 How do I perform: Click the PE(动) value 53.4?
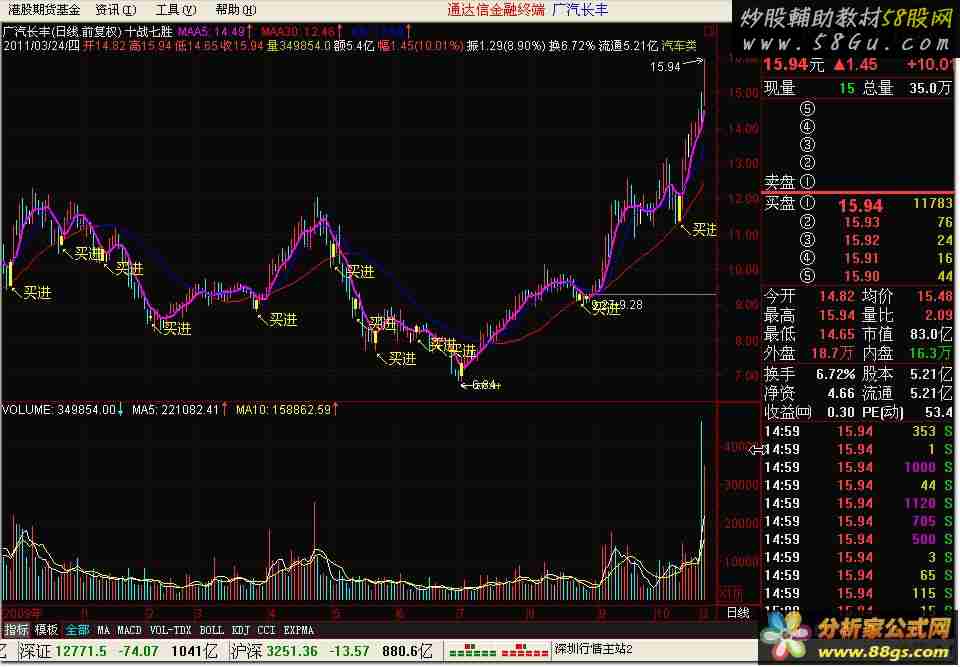click(x=938, y=412)
